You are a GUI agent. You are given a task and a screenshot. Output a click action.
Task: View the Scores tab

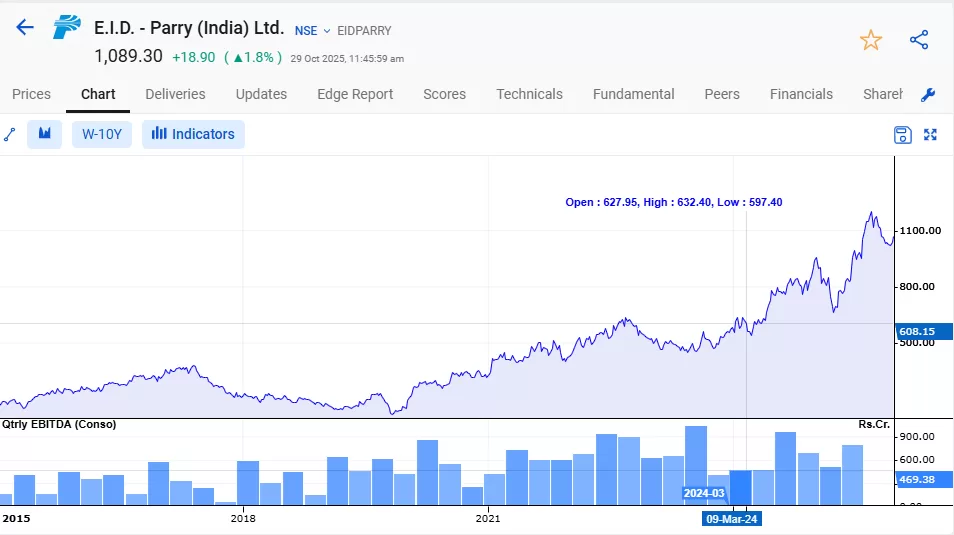pyautogui.click(x=444, y=94)
